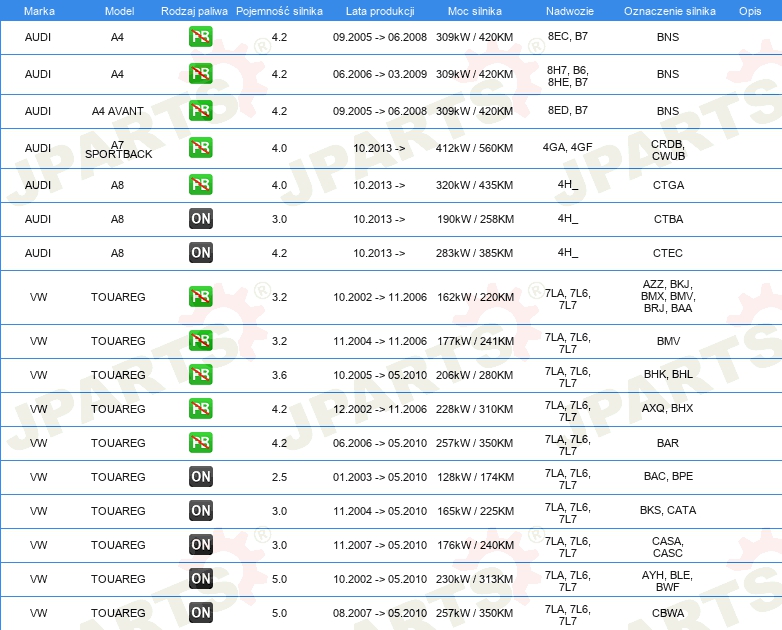Select the Opis column header
Screen dimensions: 782x630
point(750,11)
